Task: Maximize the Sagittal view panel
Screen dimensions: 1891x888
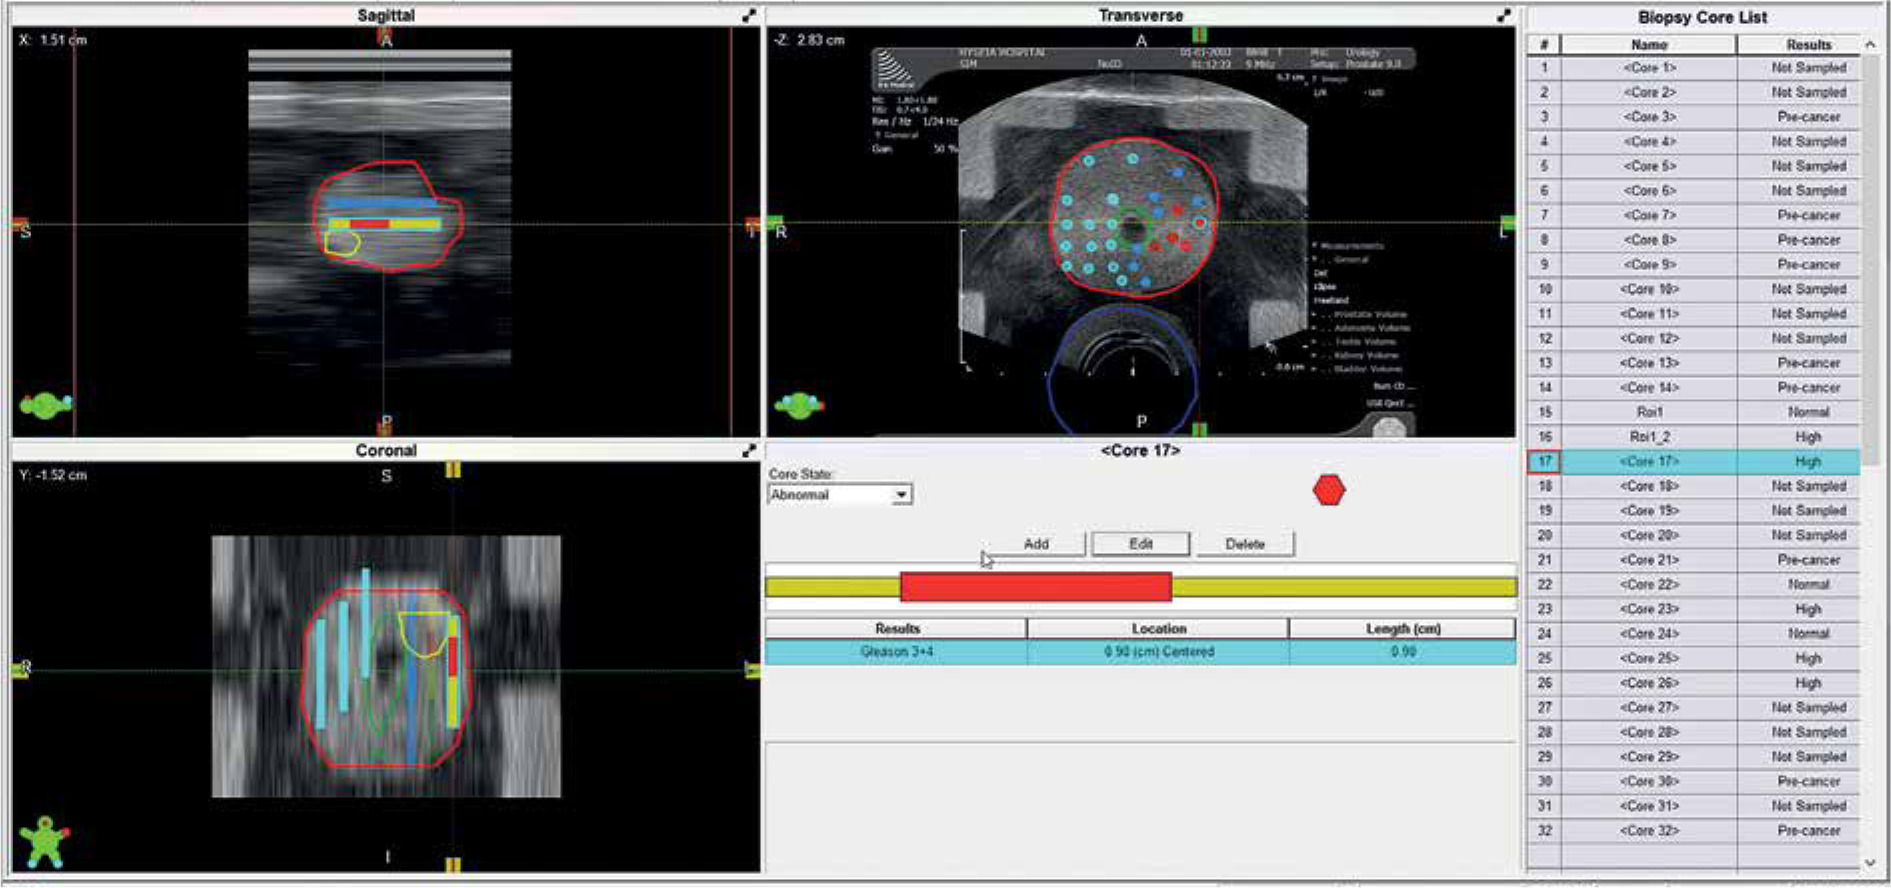Action: pyautogui.click(x=749, y=16)
